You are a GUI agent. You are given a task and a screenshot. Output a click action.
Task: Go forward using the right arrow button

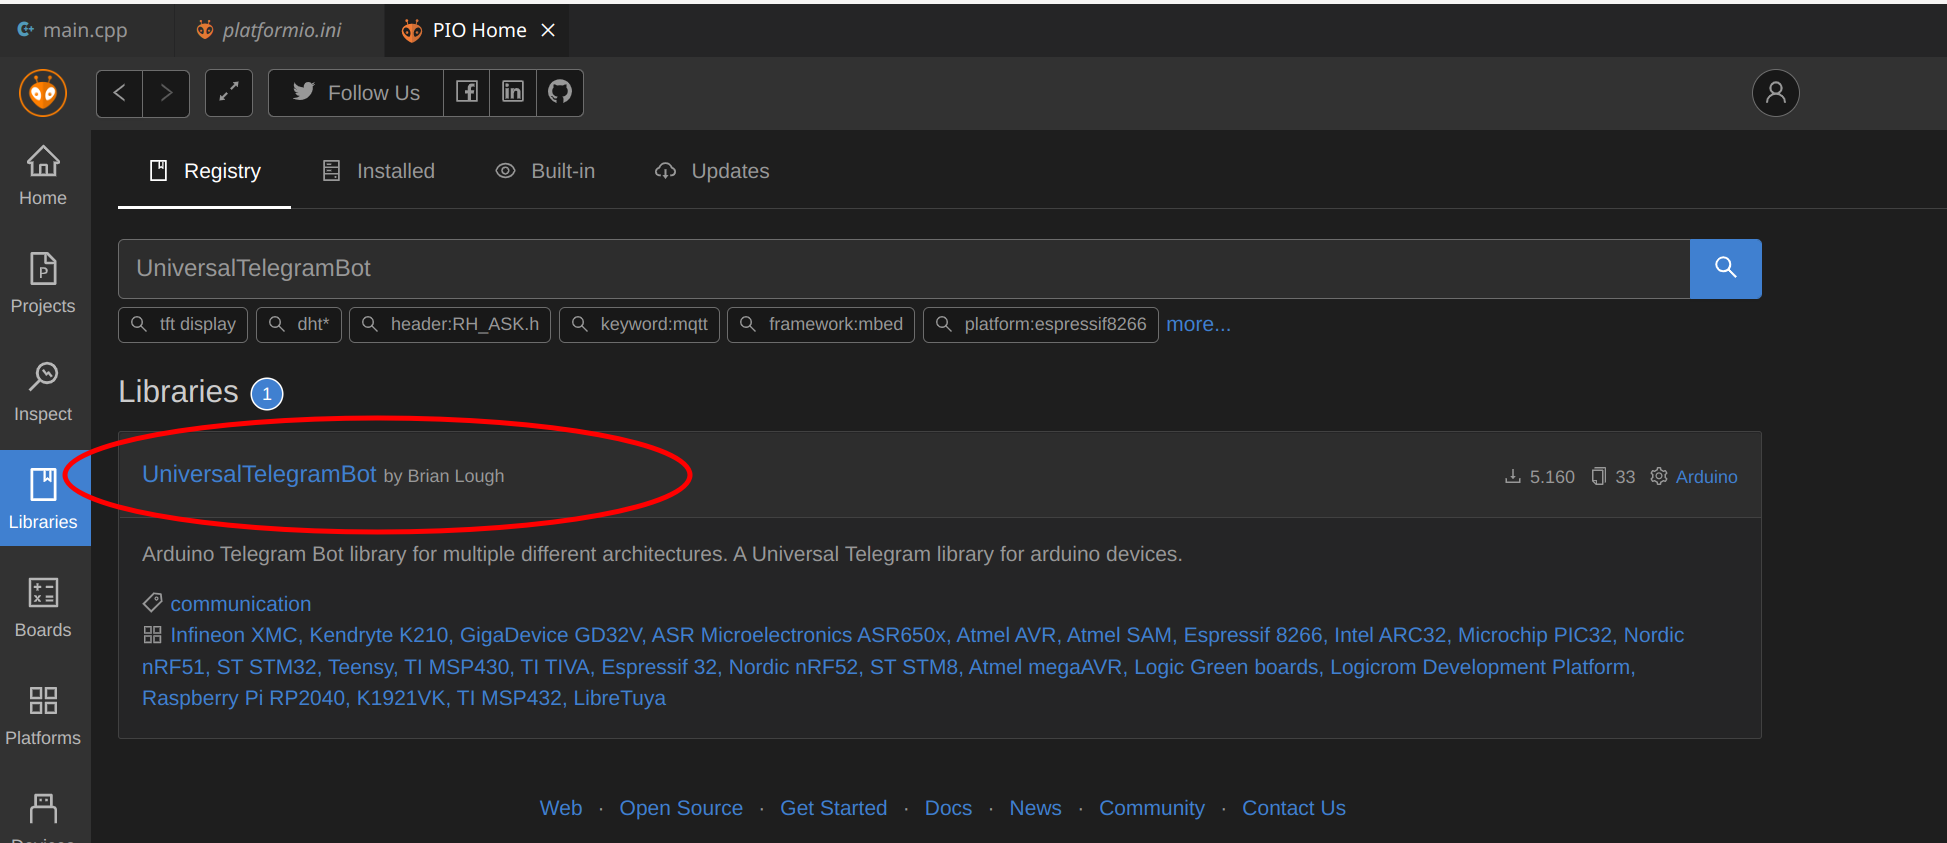(x=166, y=93)
